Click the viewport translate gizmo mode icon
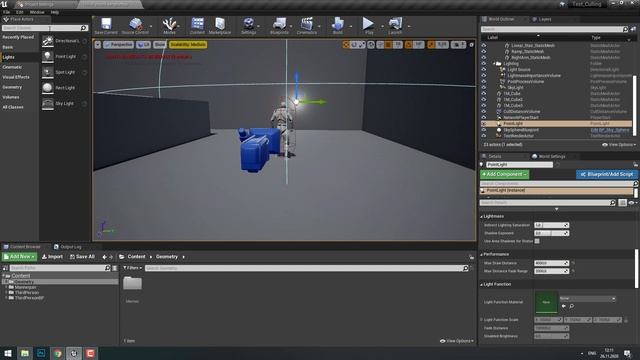 point(346,44)
